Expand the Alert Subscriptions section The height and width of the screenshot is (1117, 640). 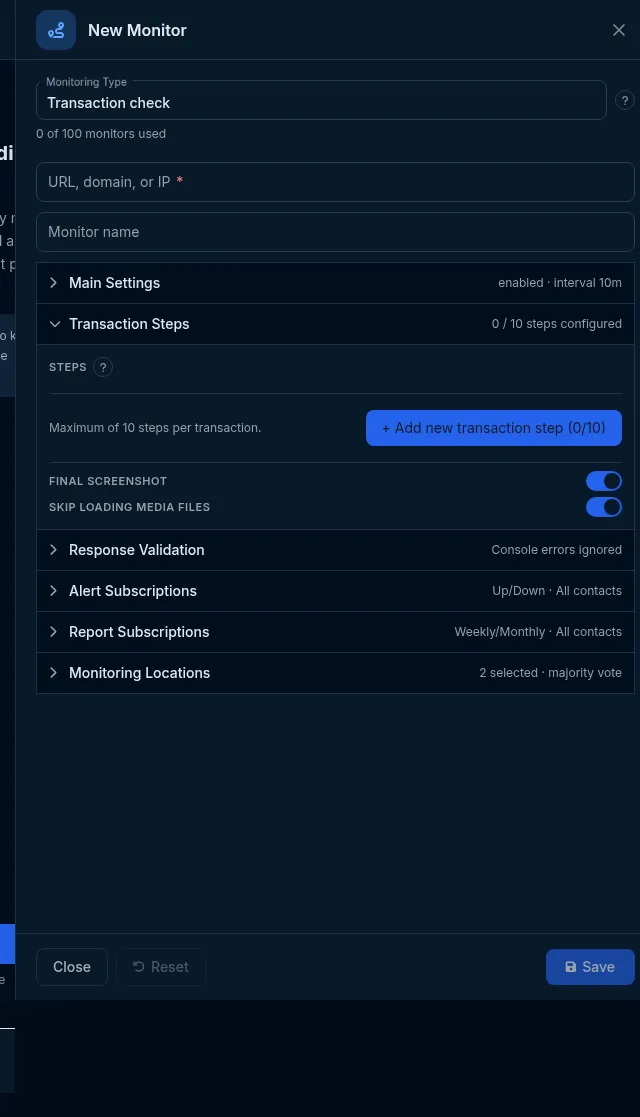click(335, 591)
